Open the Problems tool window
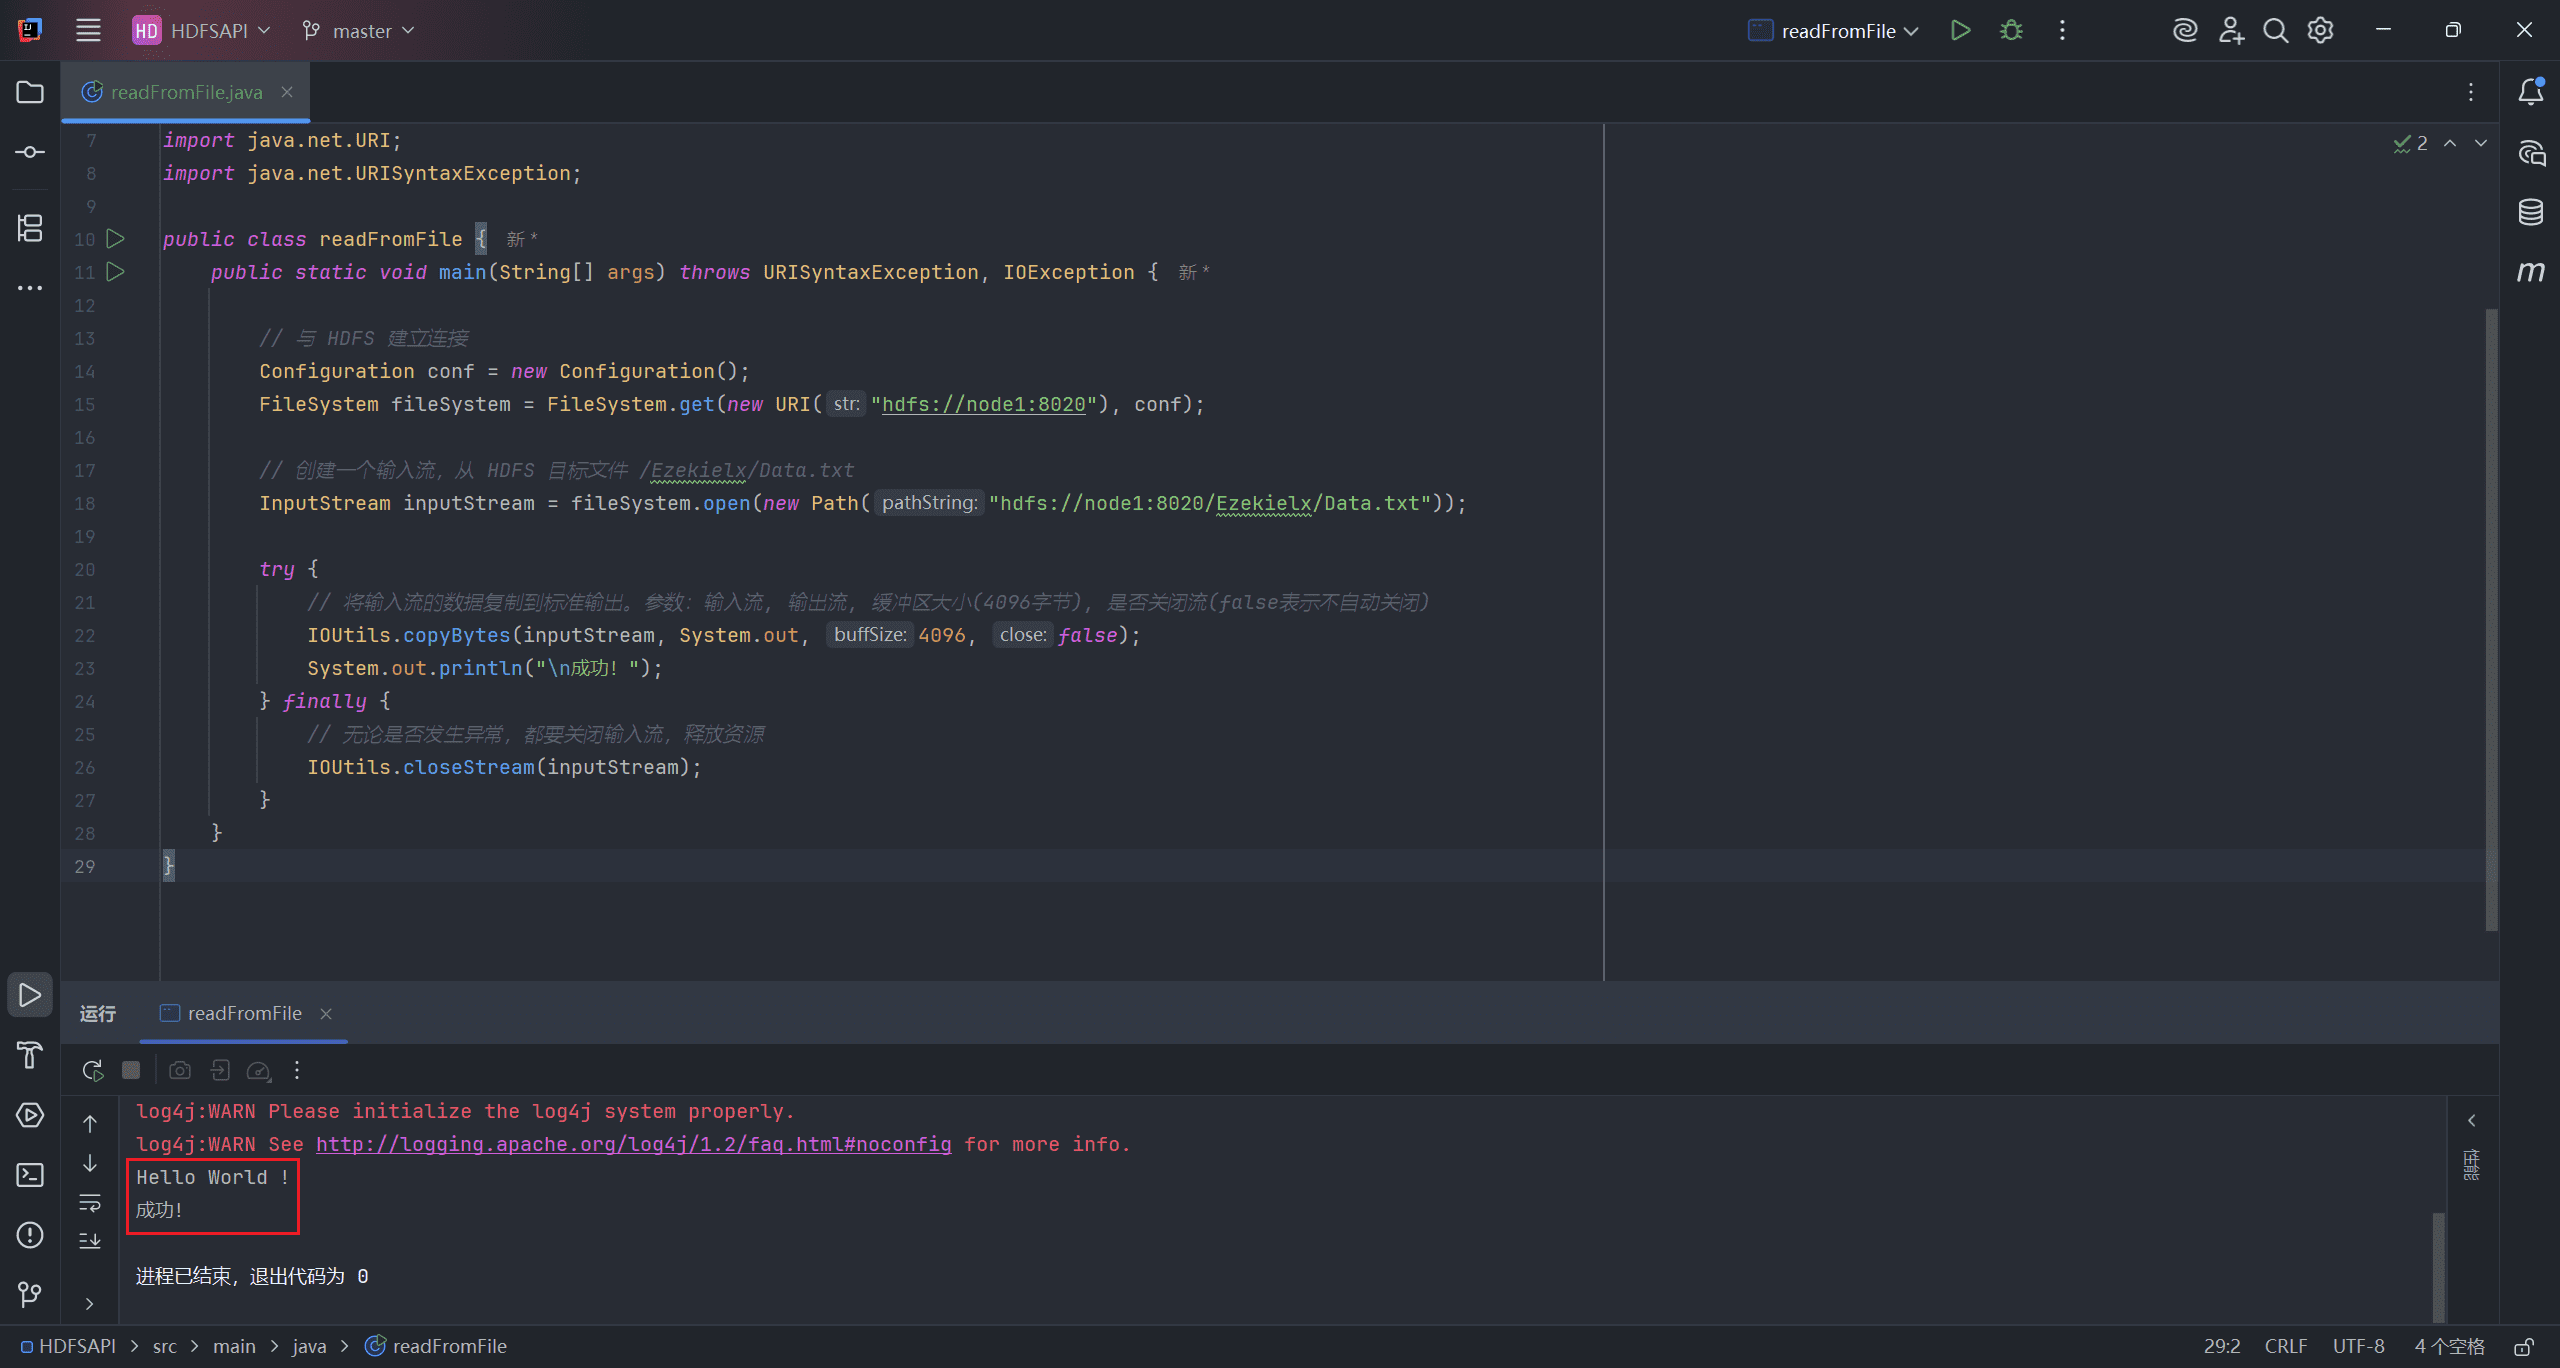The image size is (2560, 1368). click(30, 1235)
